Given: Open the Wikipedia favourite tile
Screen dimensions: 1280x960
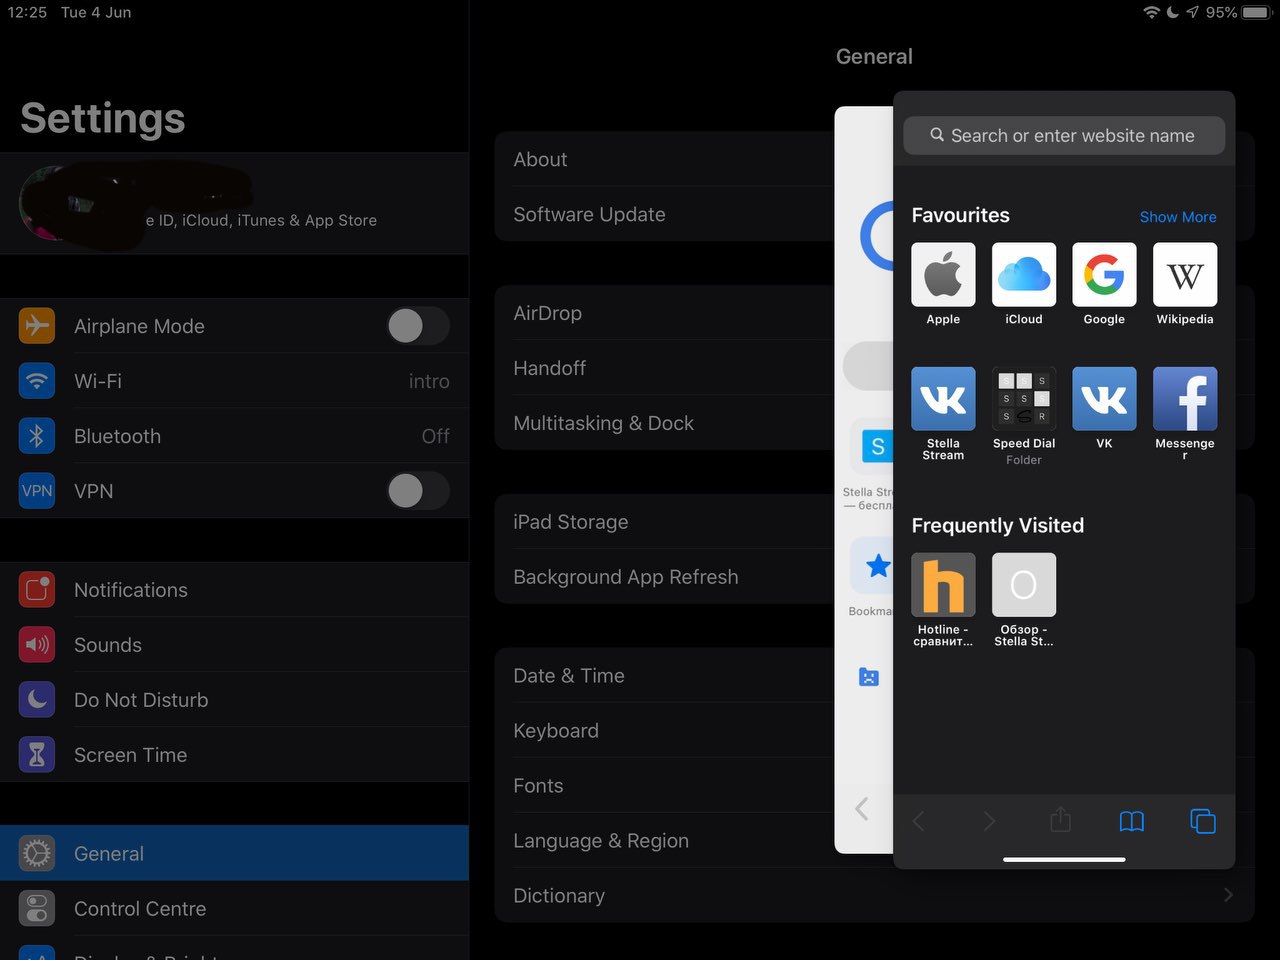Looking at the screenshot, I should pos(1185,274).
